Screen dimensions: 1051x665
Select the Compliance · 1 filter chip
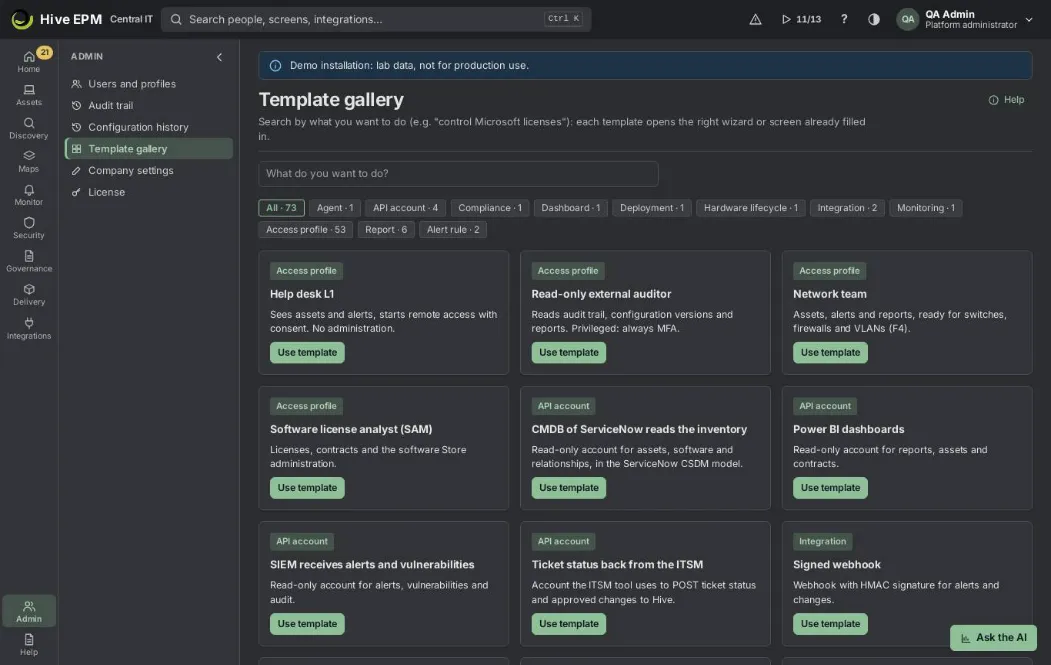[x=490, y=208]
